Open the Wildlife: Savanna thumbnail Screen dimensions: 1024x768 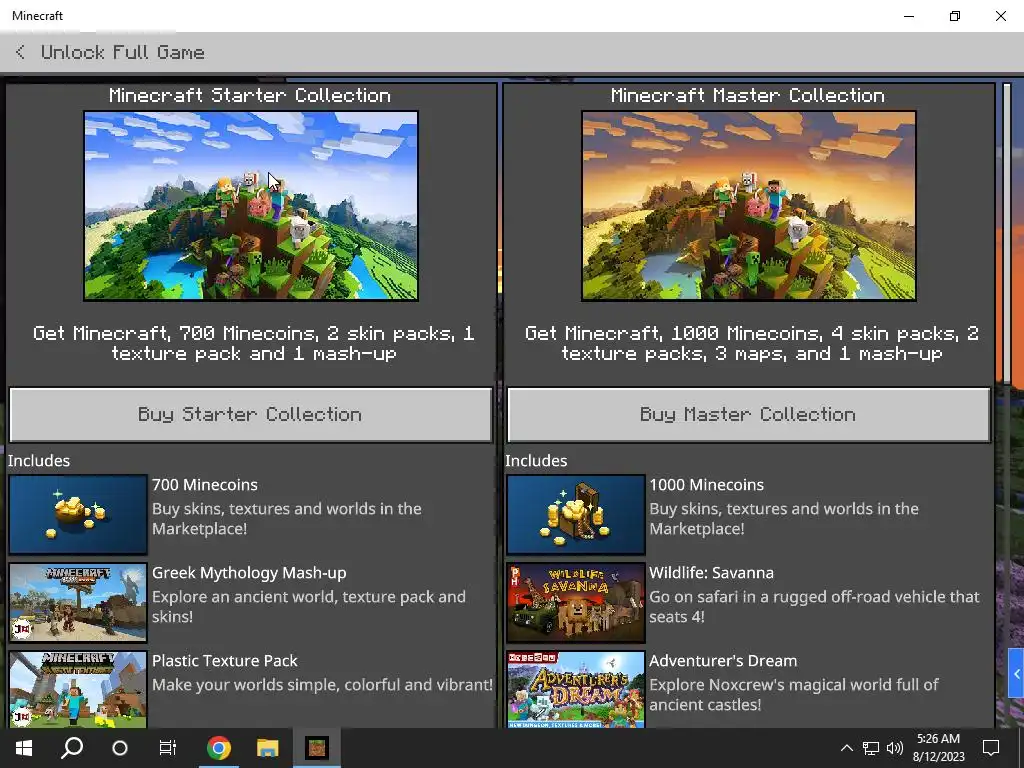(575, 603)
